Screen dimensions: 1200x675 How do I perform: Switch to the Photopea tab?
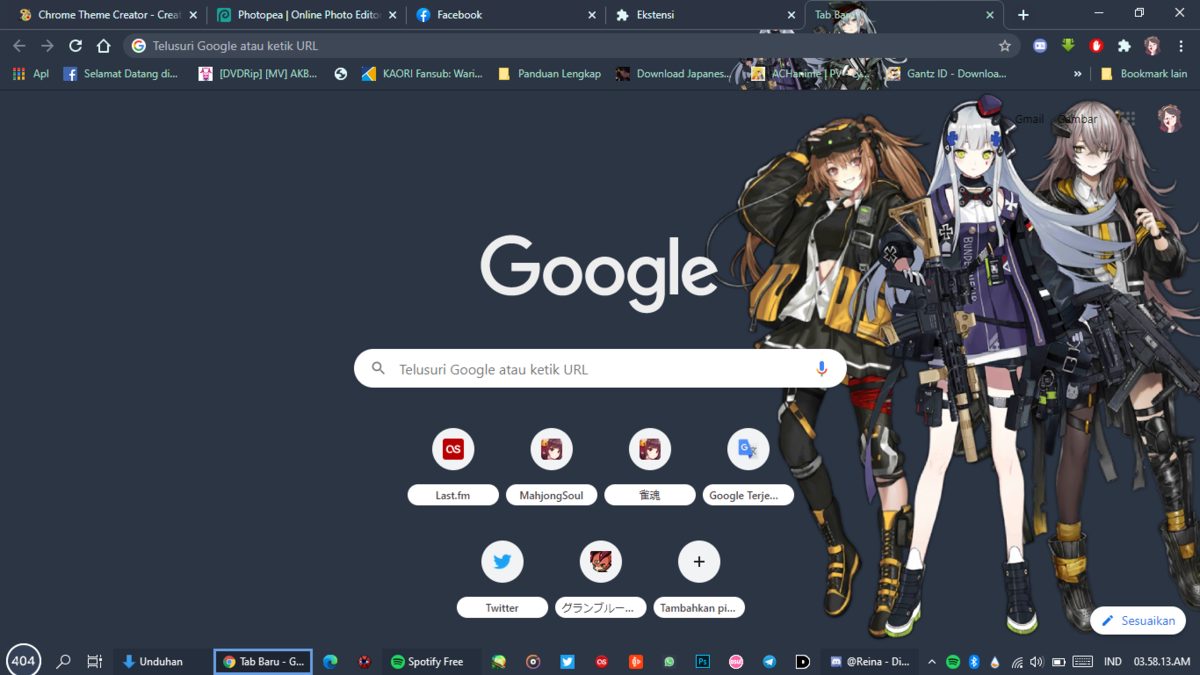coord(307,15)
